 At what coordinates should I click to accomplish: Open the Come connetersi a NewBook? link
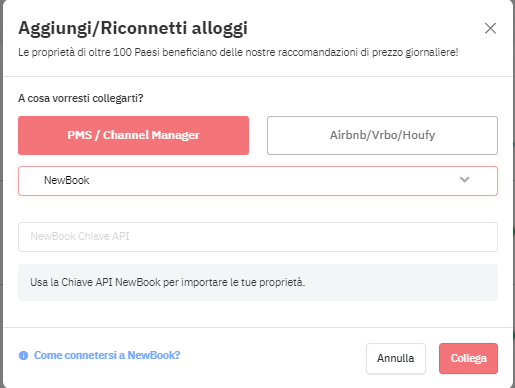pyautogui.click(x=107, y=355)
